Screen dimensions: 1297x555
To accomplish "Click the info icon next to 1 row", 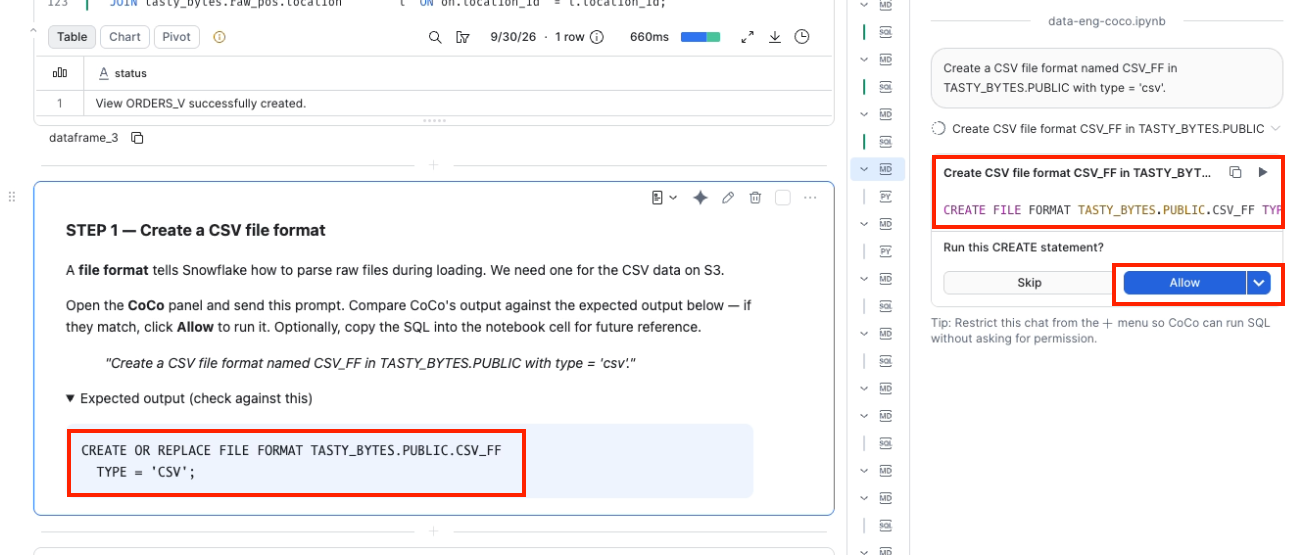I will 597,37.
